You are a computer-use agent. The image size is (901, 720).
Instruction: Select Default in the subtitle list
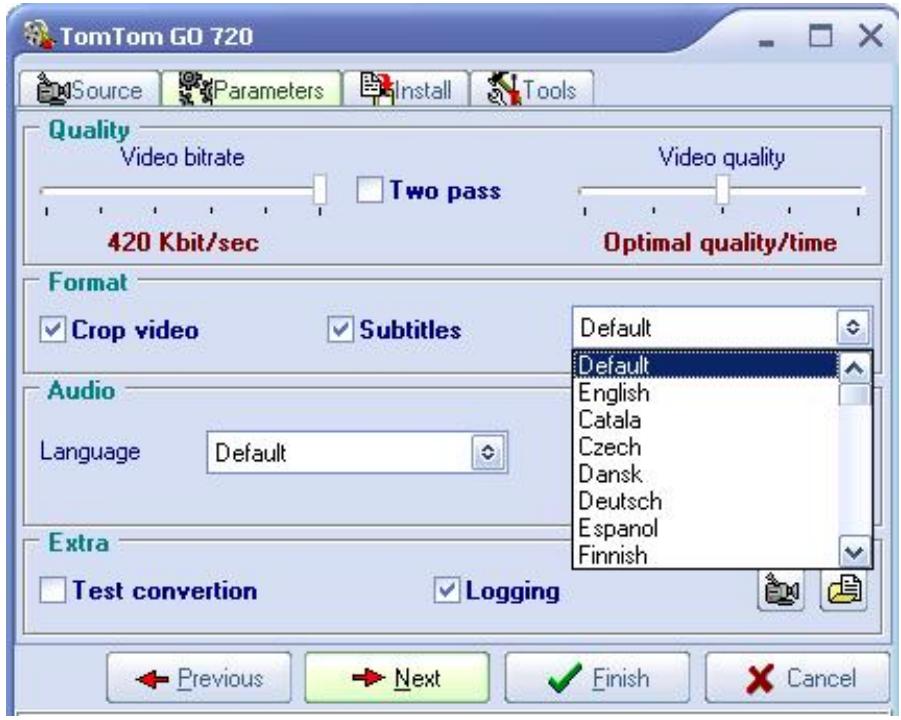click(x=706, y=365)
